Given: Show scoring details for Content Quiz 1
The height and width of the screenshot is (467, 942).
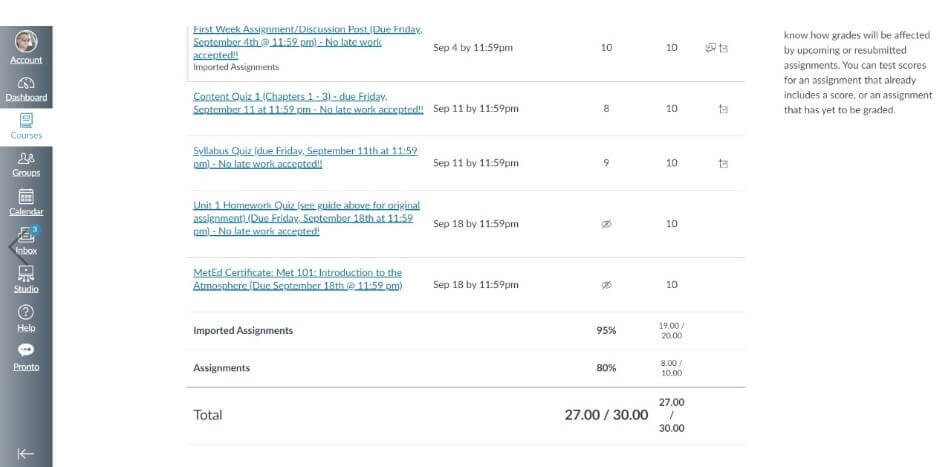Looking at the screenshot, I should pyautogui.click(x=723, y=108).
